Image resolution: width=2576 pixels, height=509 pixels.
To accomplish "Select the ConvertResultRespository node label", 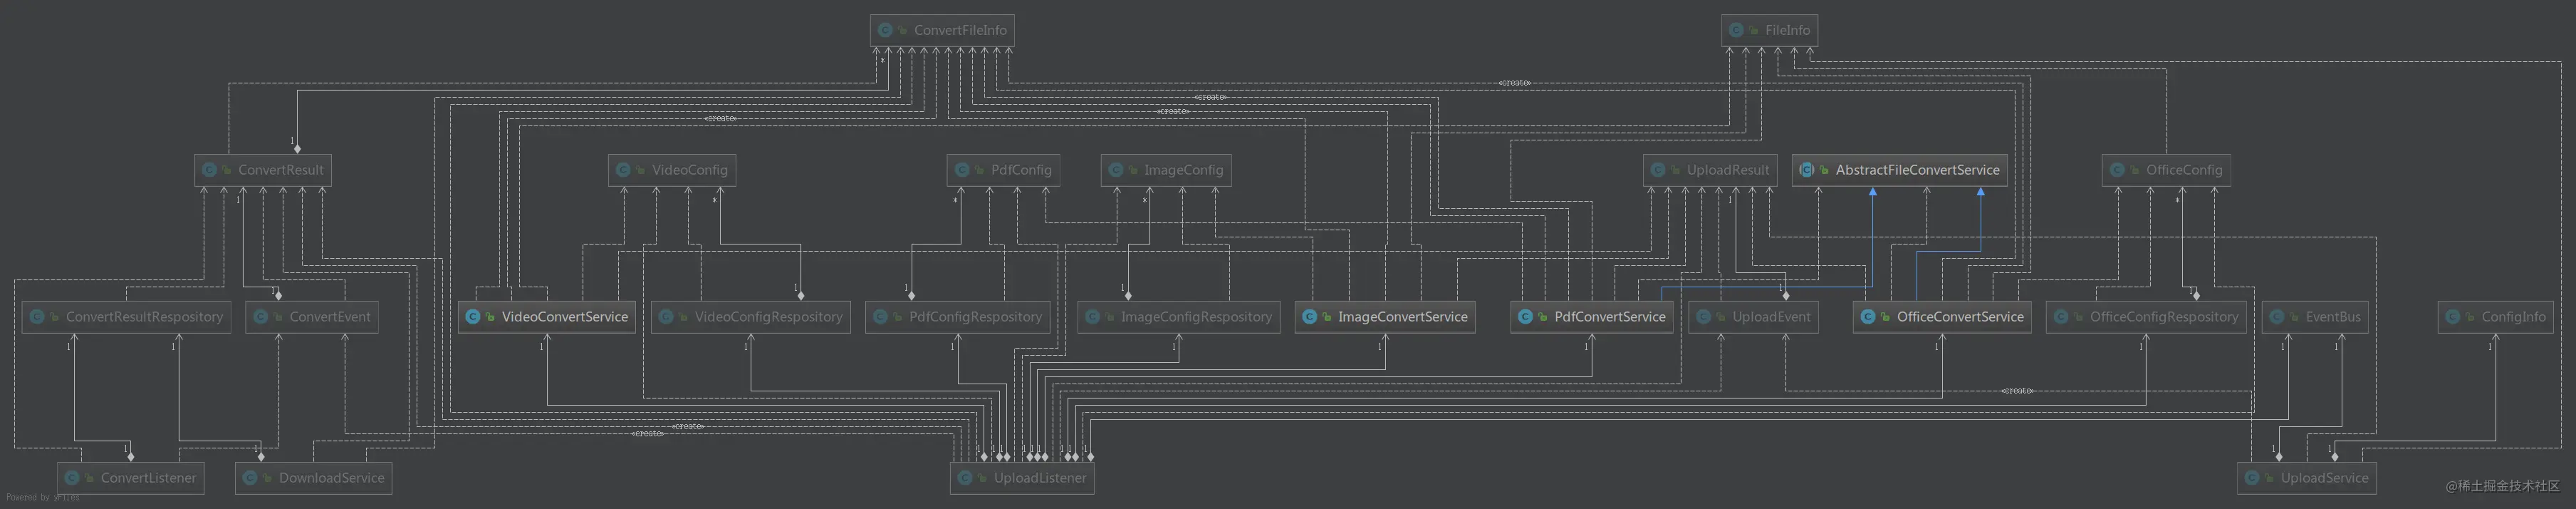I will click(144, 317).
